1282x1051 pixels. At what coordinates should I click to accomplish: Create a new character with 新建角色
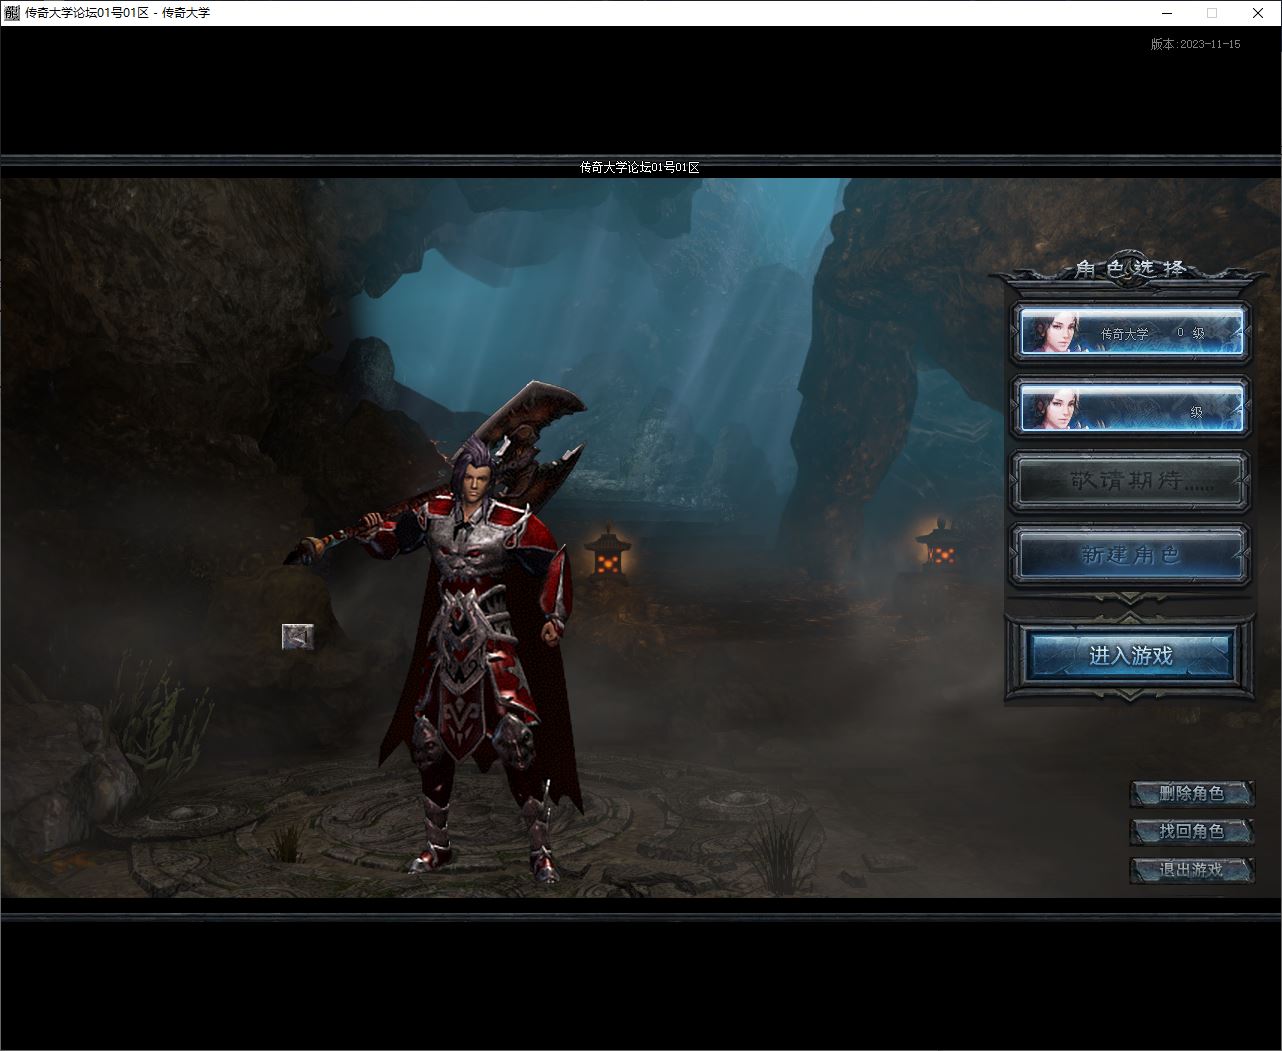coord(1131,554)
